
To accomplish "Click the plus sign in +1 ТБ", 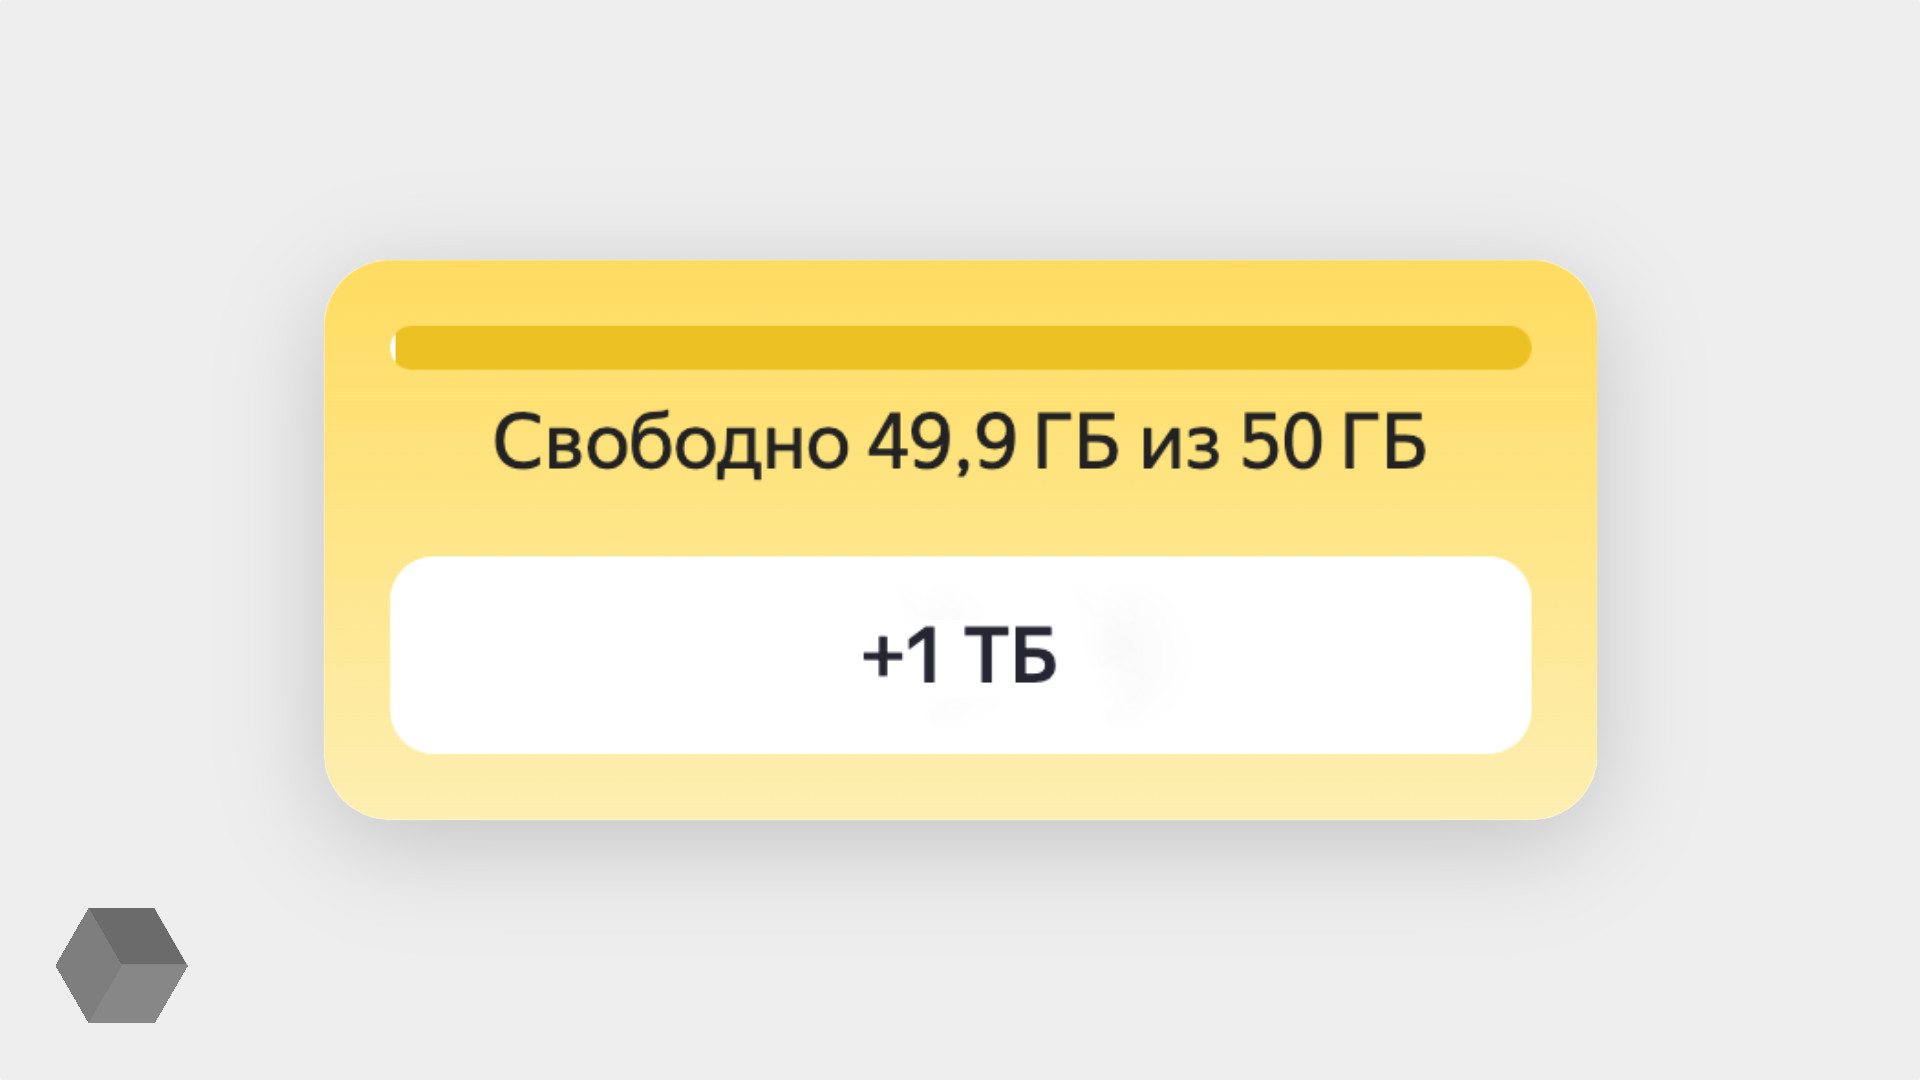I will pyautogui.click(x=882, y=656).
